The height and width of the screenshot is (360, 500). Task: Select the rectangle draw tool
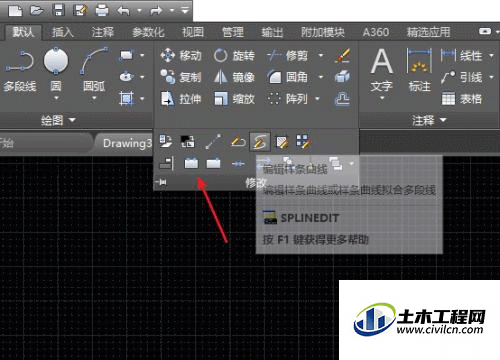[126, 55]
